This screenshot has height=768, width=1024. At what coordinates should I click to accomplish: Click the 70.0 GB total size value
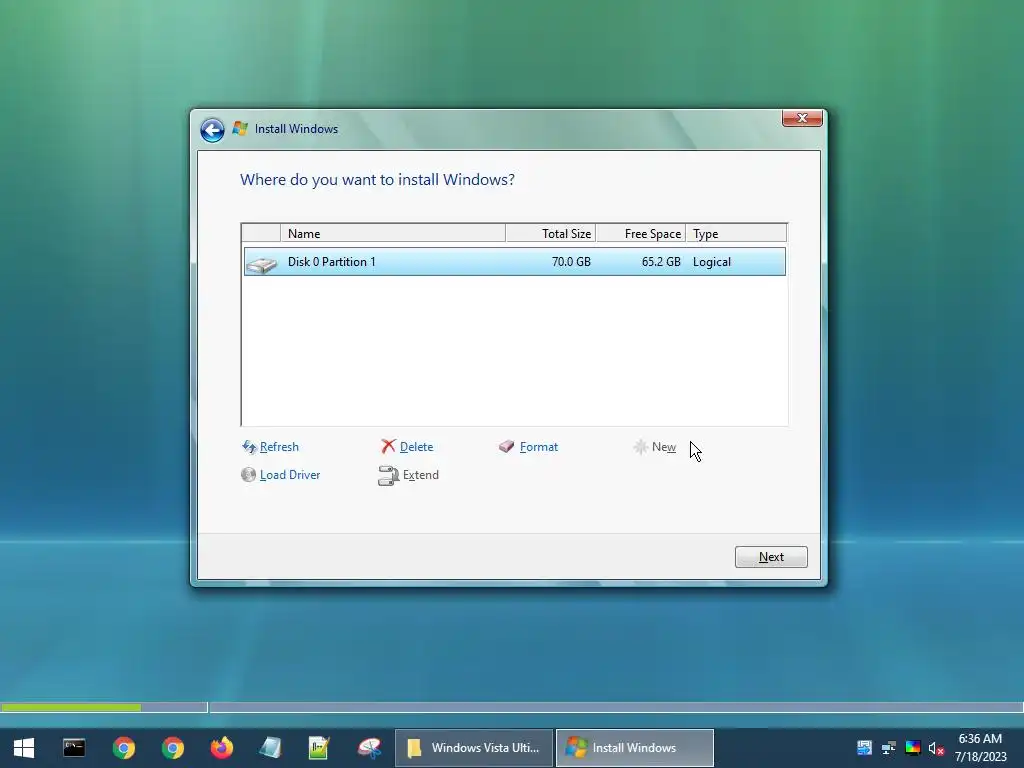click(571, 262)
